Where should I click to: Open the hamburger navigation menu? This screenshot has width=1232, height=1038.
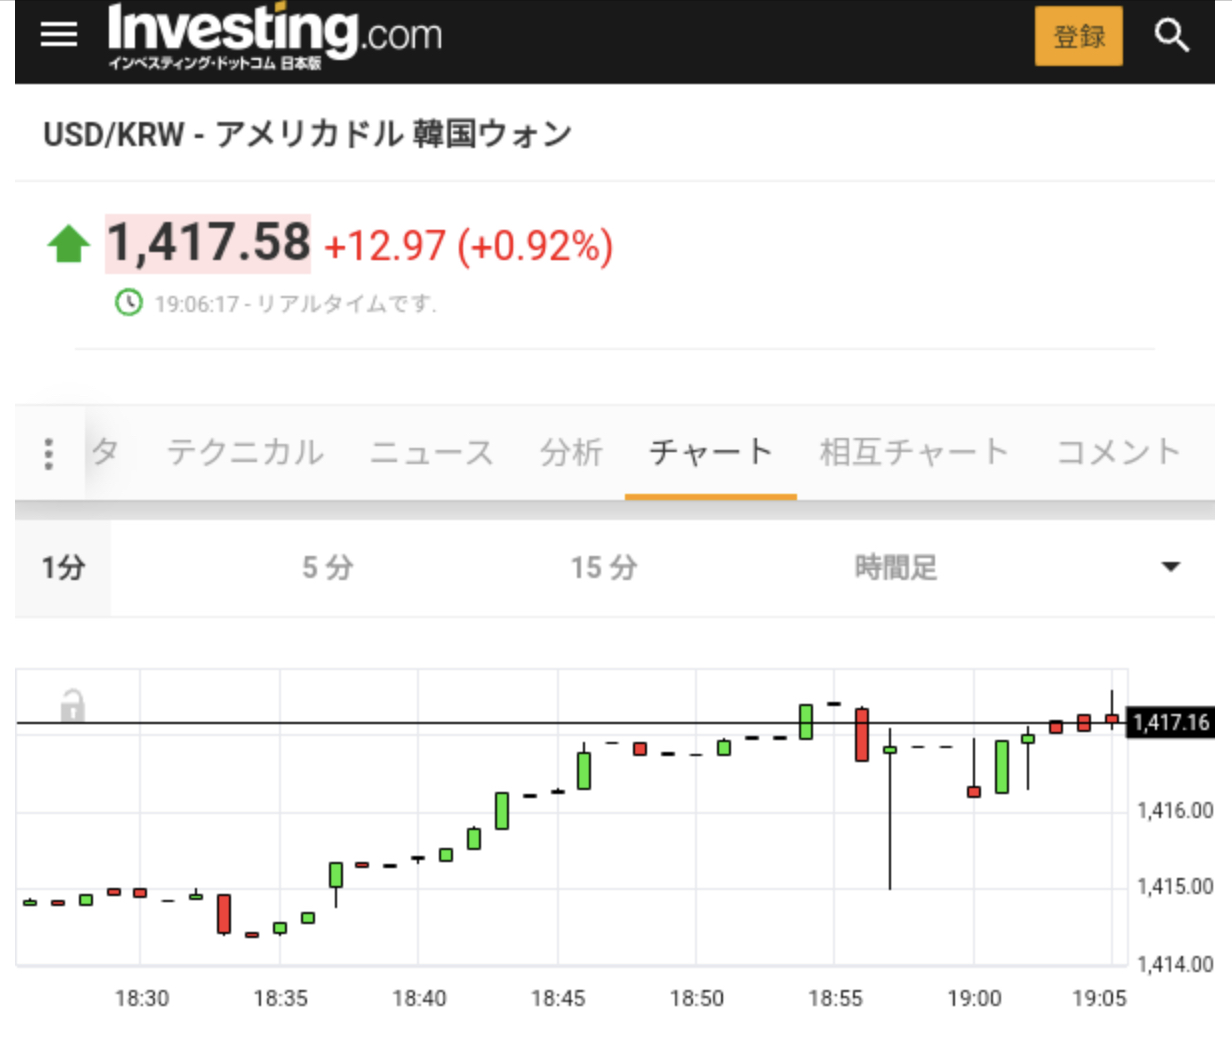pyautogui.click(x=59, y=35)
